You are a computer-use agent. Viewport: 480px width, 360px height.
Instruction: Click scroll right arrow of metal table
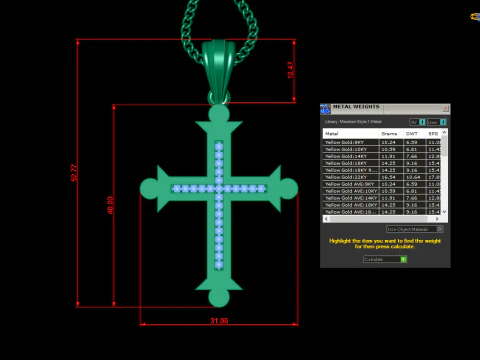[x=437, y=219]
